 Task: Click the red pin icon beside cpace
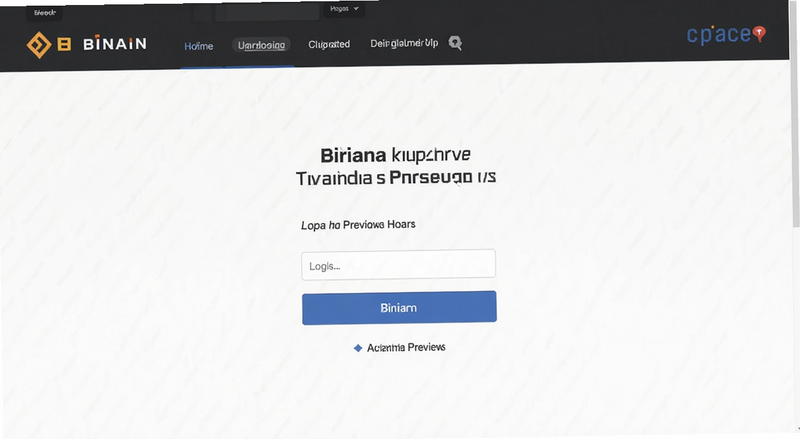[760, 34]
